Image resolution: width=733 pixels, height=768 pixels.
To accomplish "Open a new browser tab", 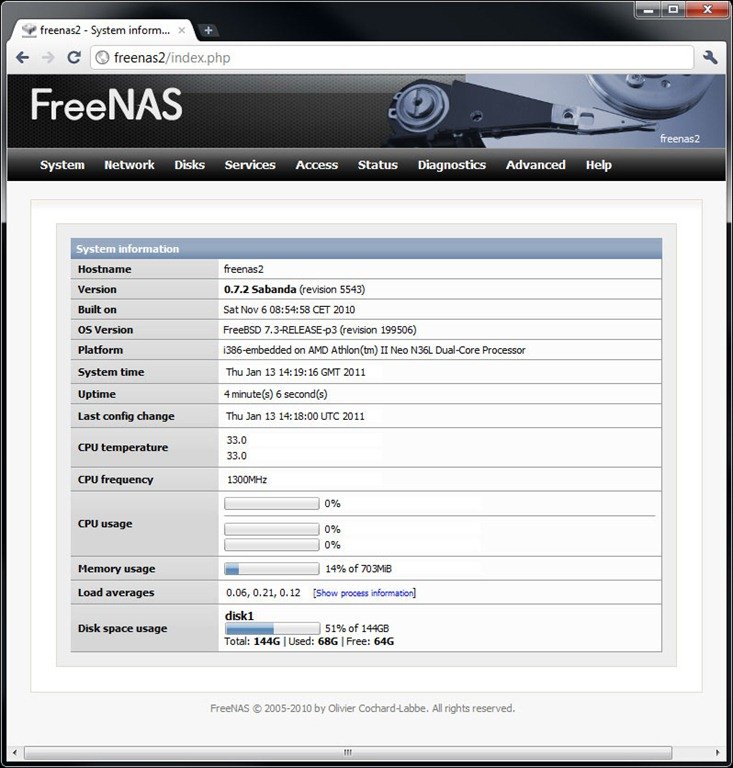I will click(208, 30).
